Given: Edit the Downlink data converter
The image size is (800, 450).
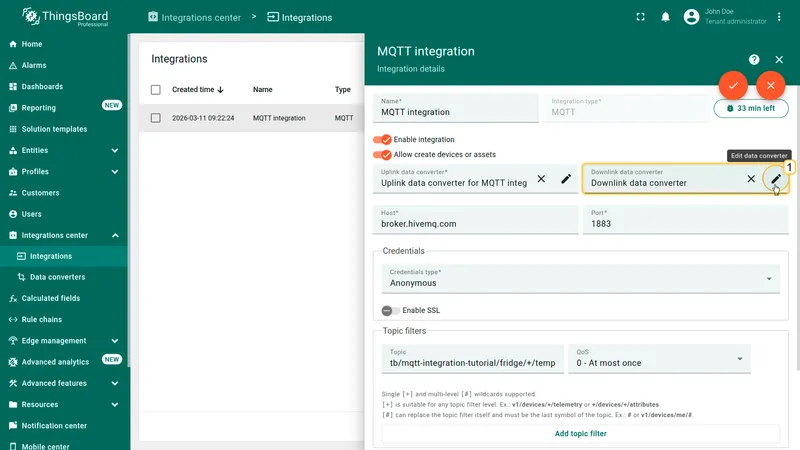Looking at the screenshot, I should pos(776,179).
